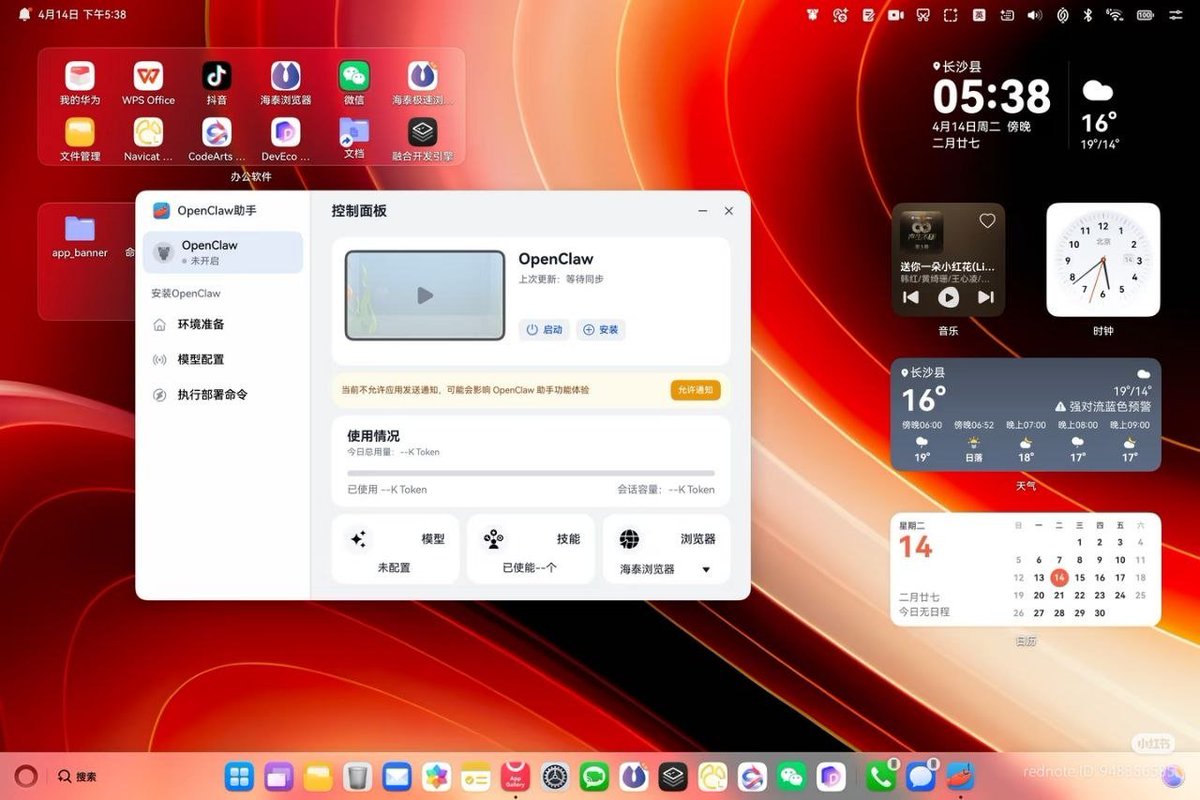Image resolution: width=1200 pixels, height=800 pixels.
Task: Open the Mail app in the dock
Action: [397, 776]
